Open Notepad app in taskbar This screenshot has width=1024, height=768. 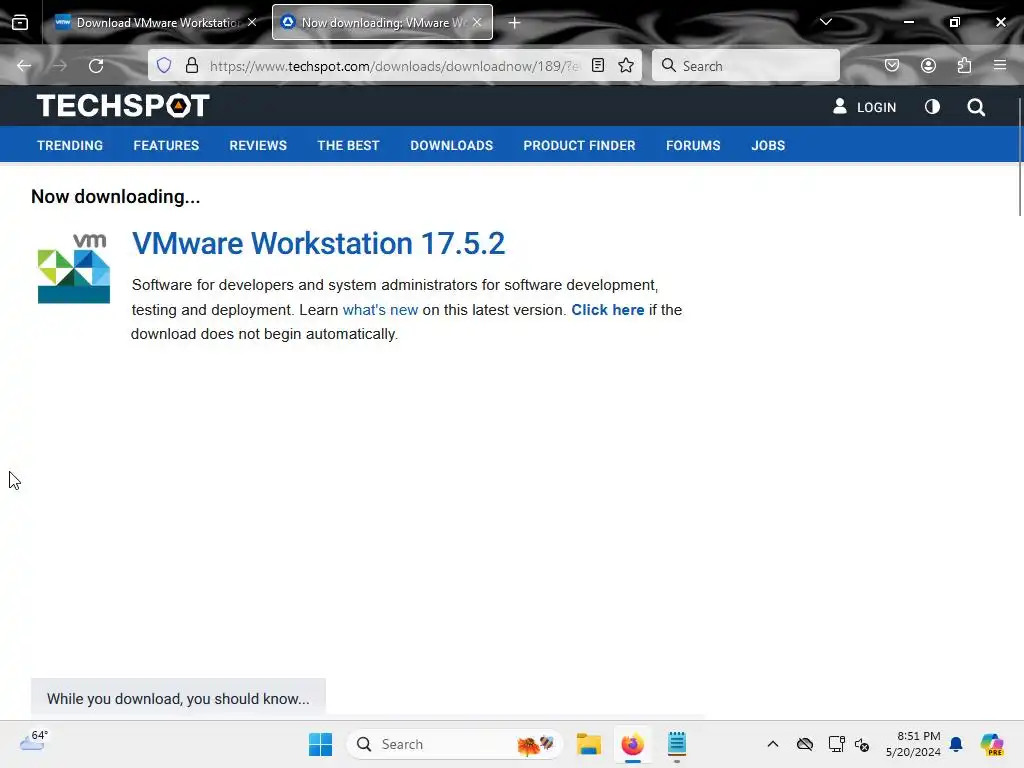tap(677, 744)
